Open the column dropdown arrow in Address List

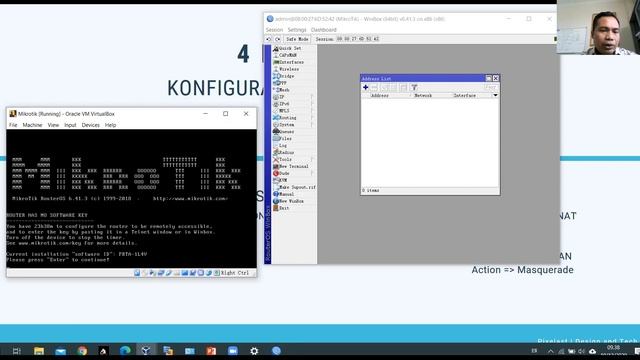[495, 96]
